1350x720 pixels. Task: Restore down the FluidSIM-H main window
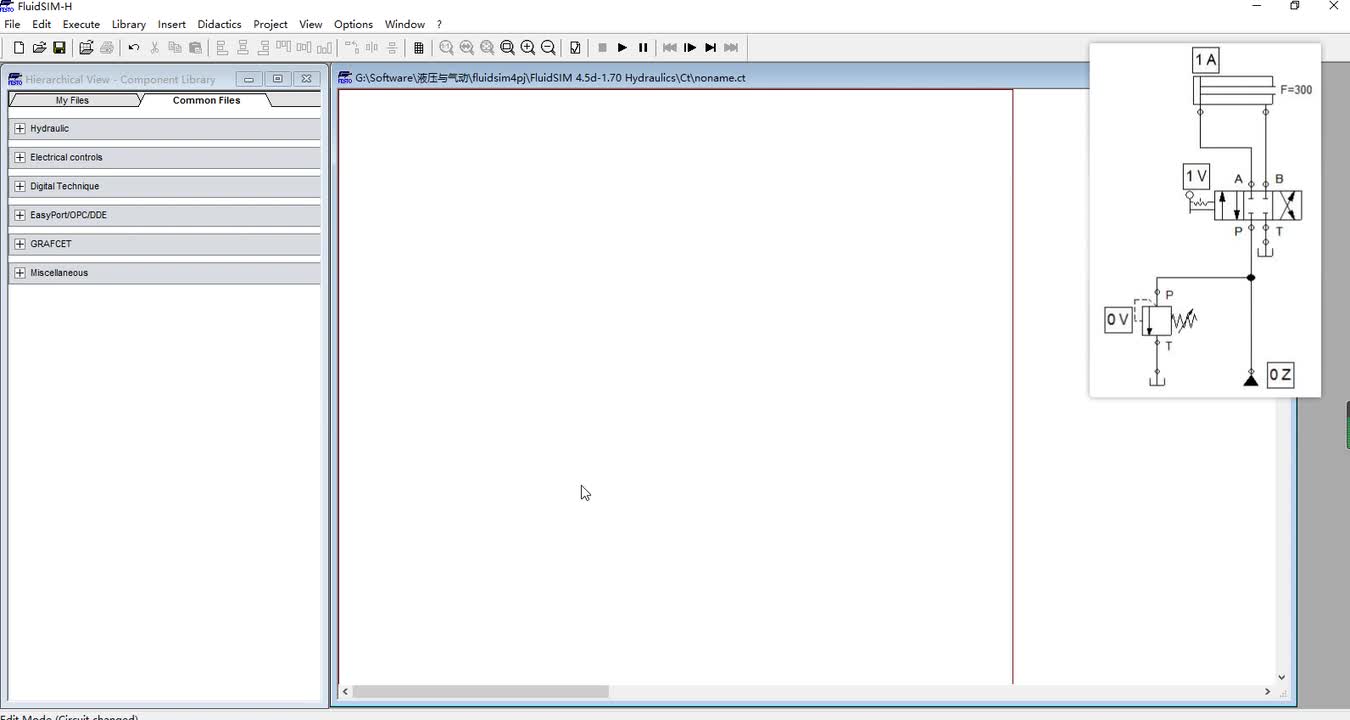tap(1295, 6)
